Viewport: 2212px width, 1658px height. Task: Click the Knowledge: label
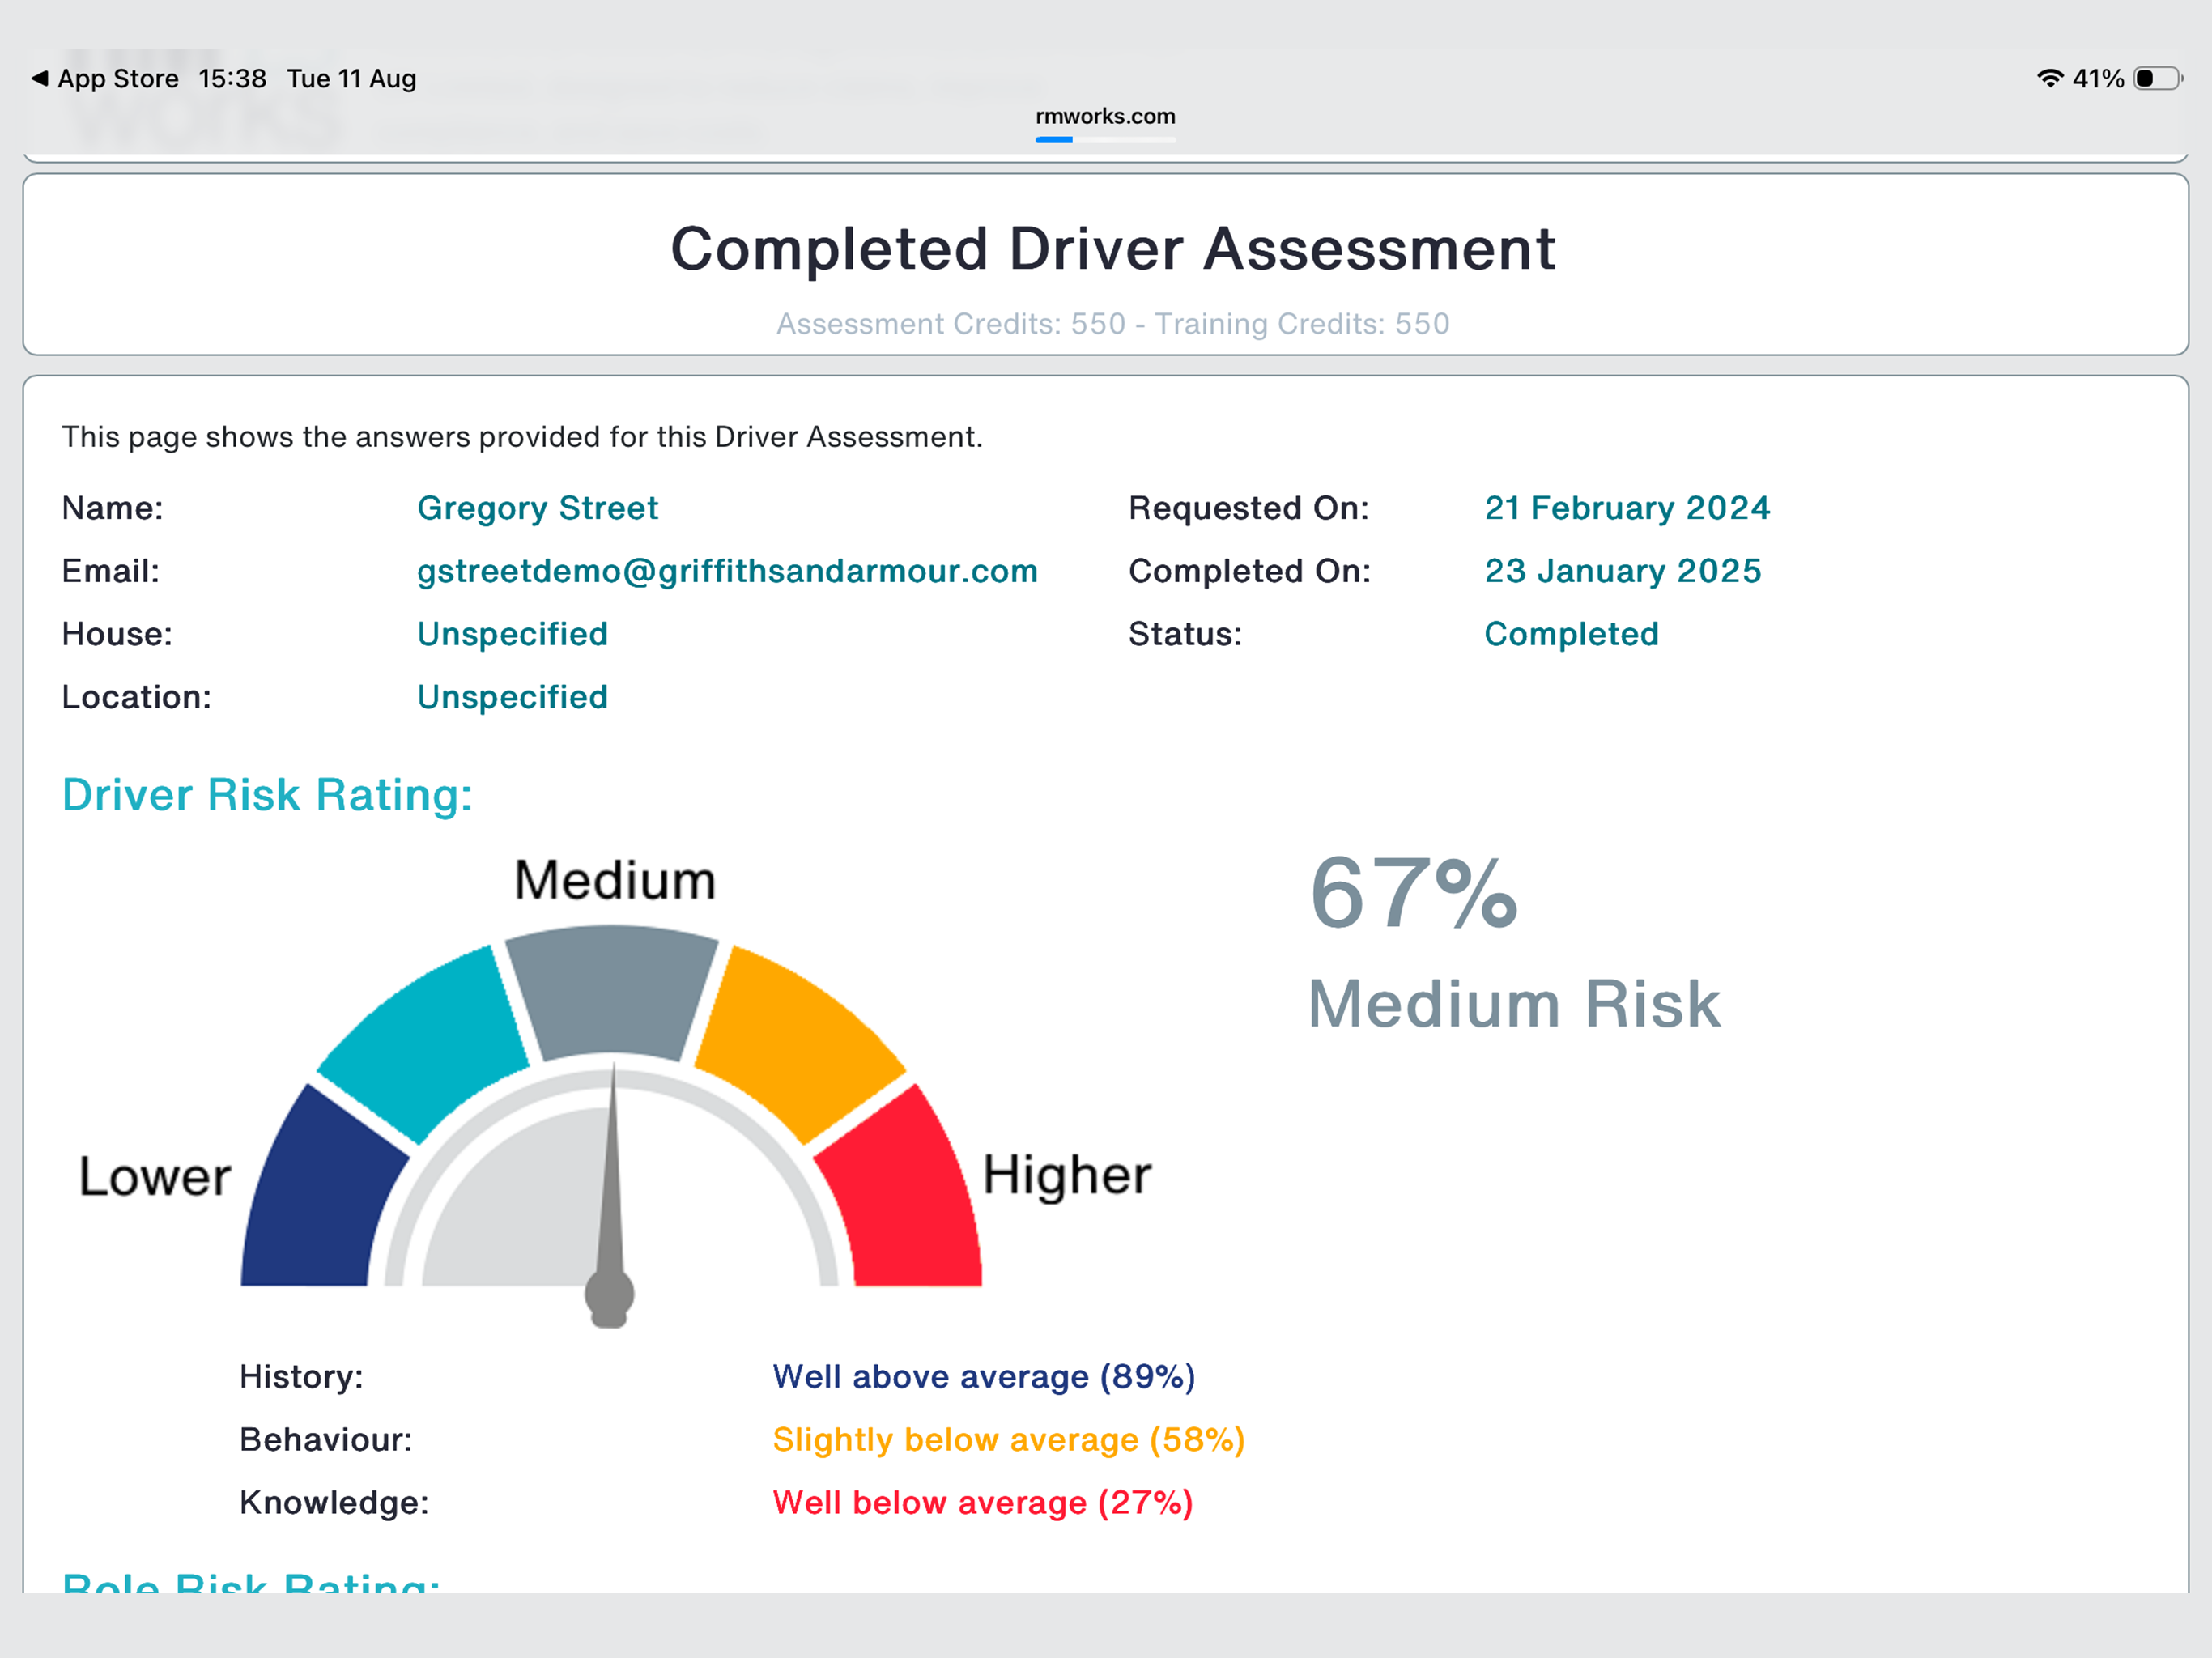[334, 1503]
